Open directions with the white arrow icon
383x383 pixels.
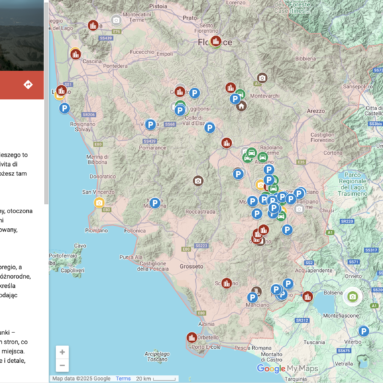click(x=28, y=85)
